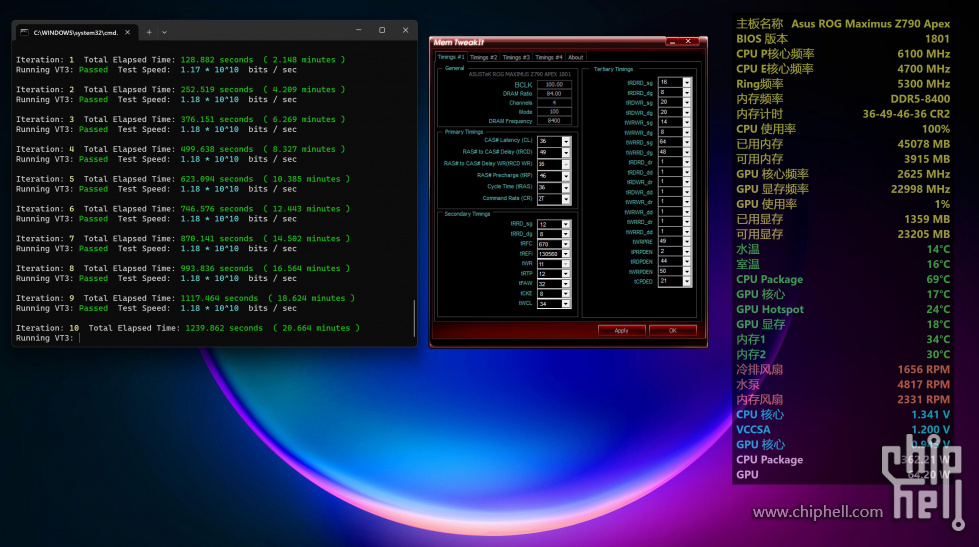The height and width of the screenshot is (547, 979).
Task: Switch to the Timings #2 tab
Action: coord(483,57)
